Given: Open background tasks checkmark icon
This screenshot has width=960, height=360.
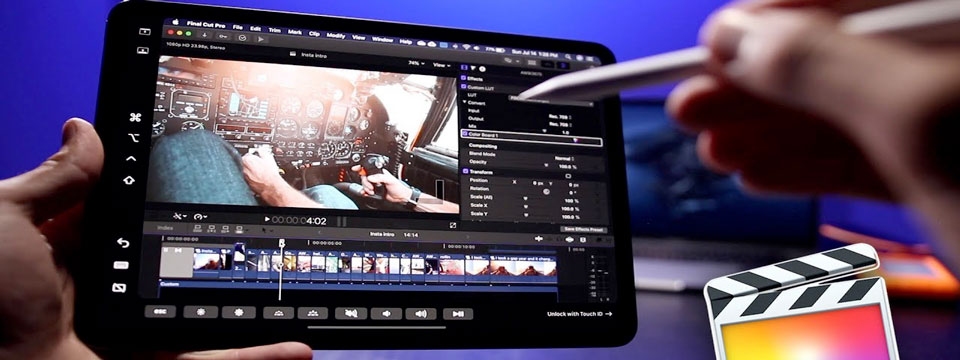Looking at the screenshot, I should [242, 37].
